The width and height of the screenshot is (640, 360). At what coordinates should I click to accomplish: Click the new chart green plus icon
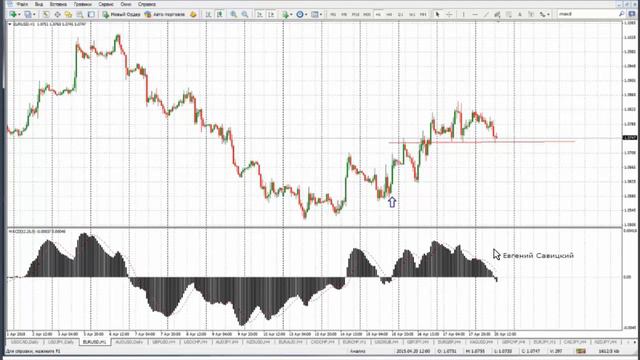point(13,14)
